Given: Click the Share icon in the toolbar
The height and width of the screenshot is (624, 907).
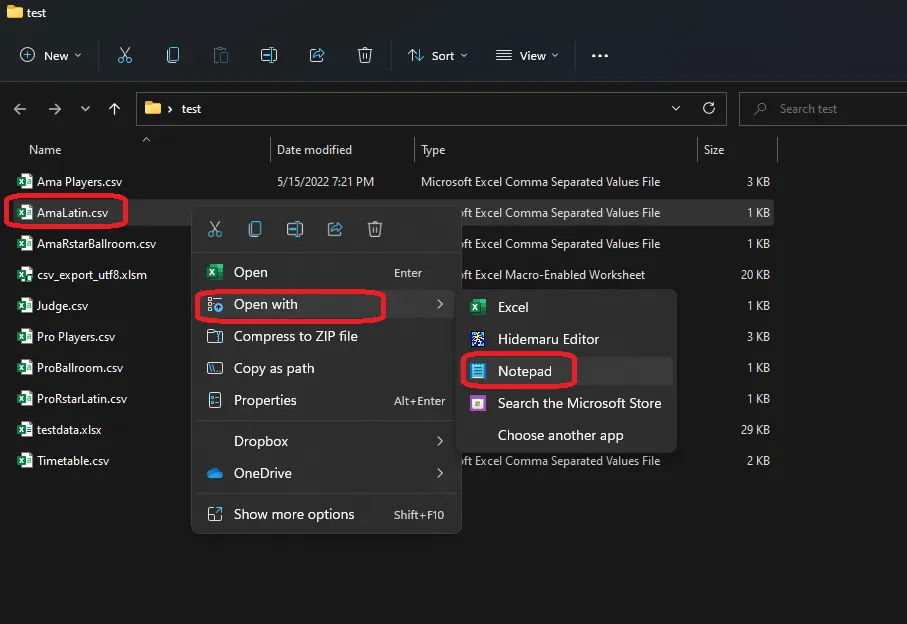Looking at the screenshot, I should (x=317, y=56).
